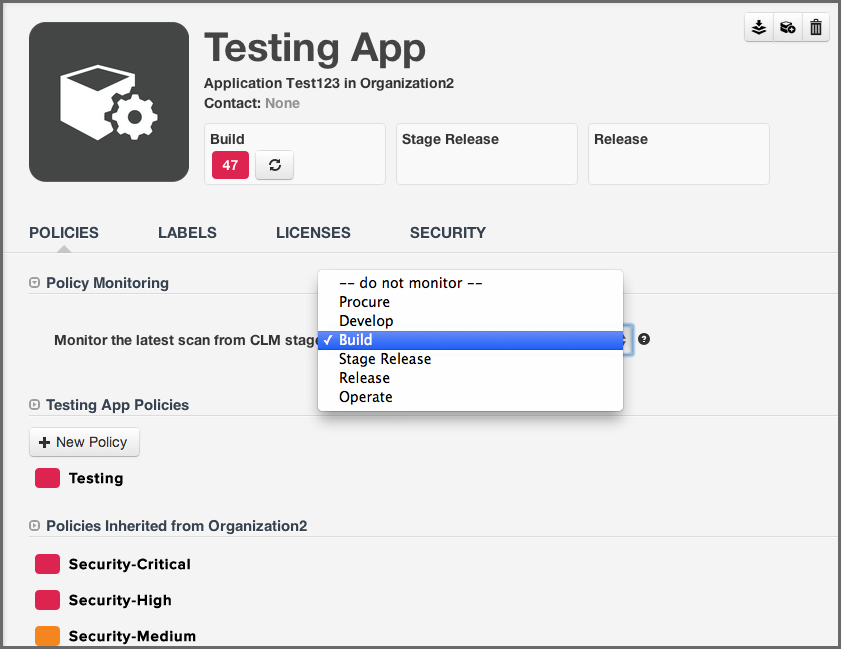Click the import download icon in toolbar
Image resolution: width=841 pixels, height=649 pixels.
coord(759,27)
